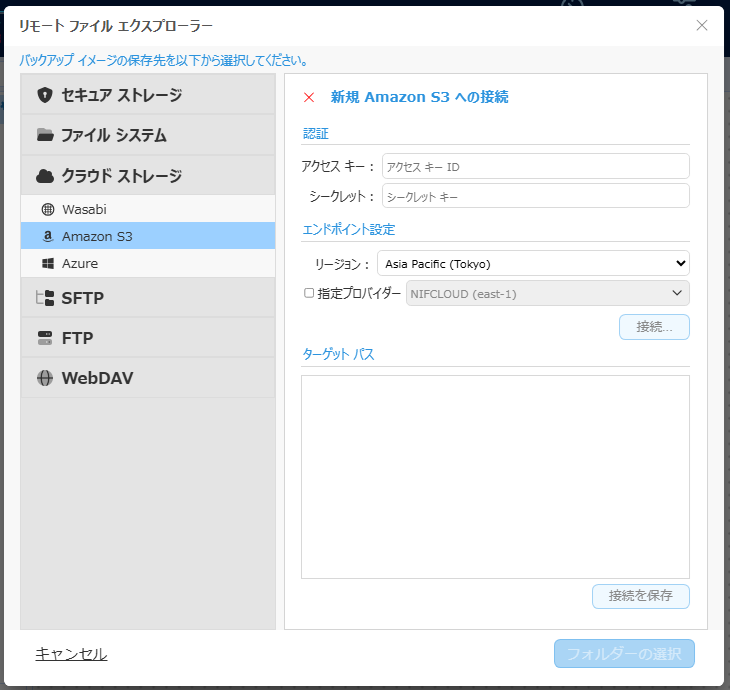Click the FTP server icon
This screenshot has height=690, width=730.
coord(45,338)
